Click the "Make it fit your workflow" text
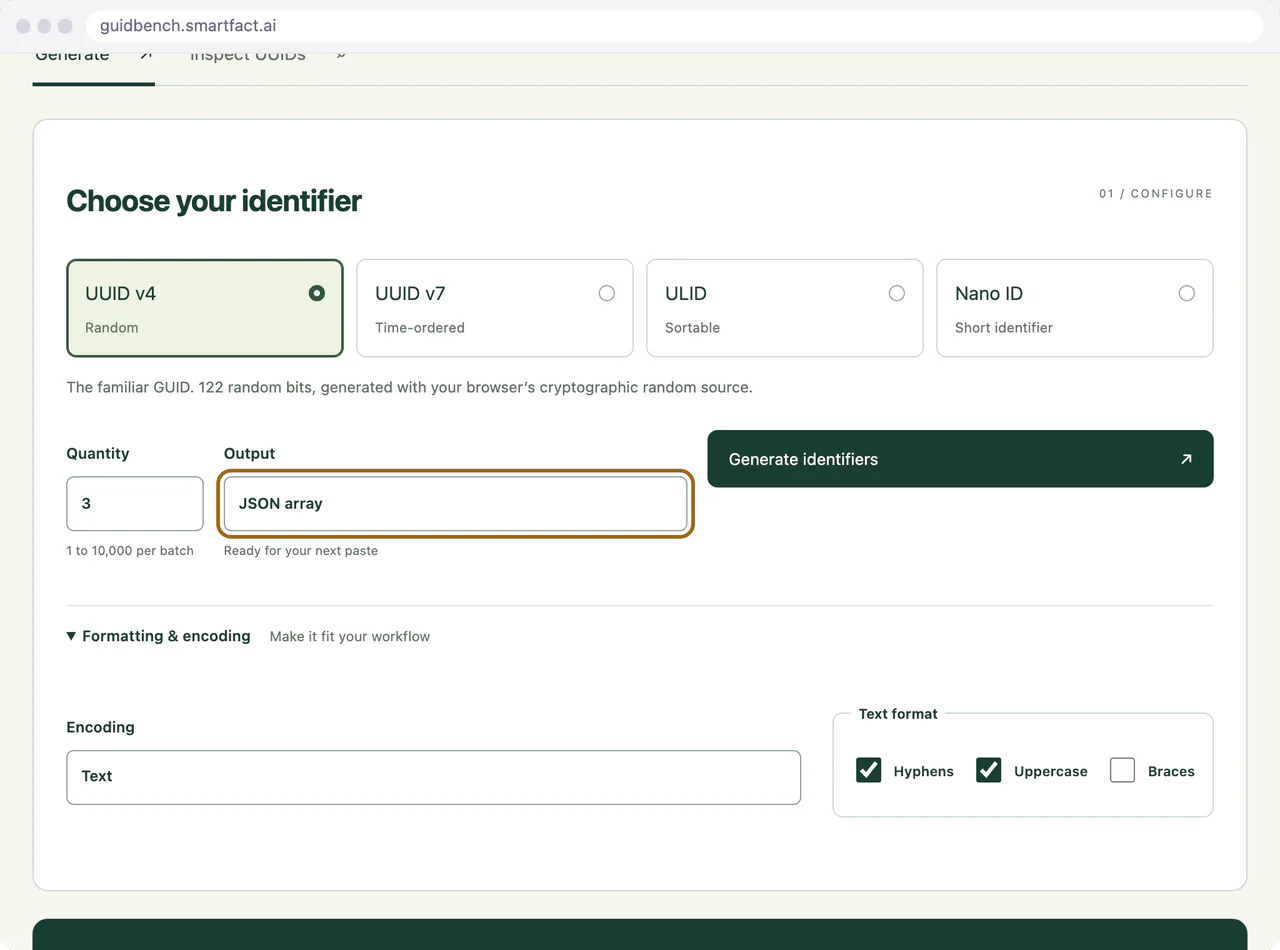Image resolution: width=1280 pixels, height=950 pixels. click(x=350, y=637)
